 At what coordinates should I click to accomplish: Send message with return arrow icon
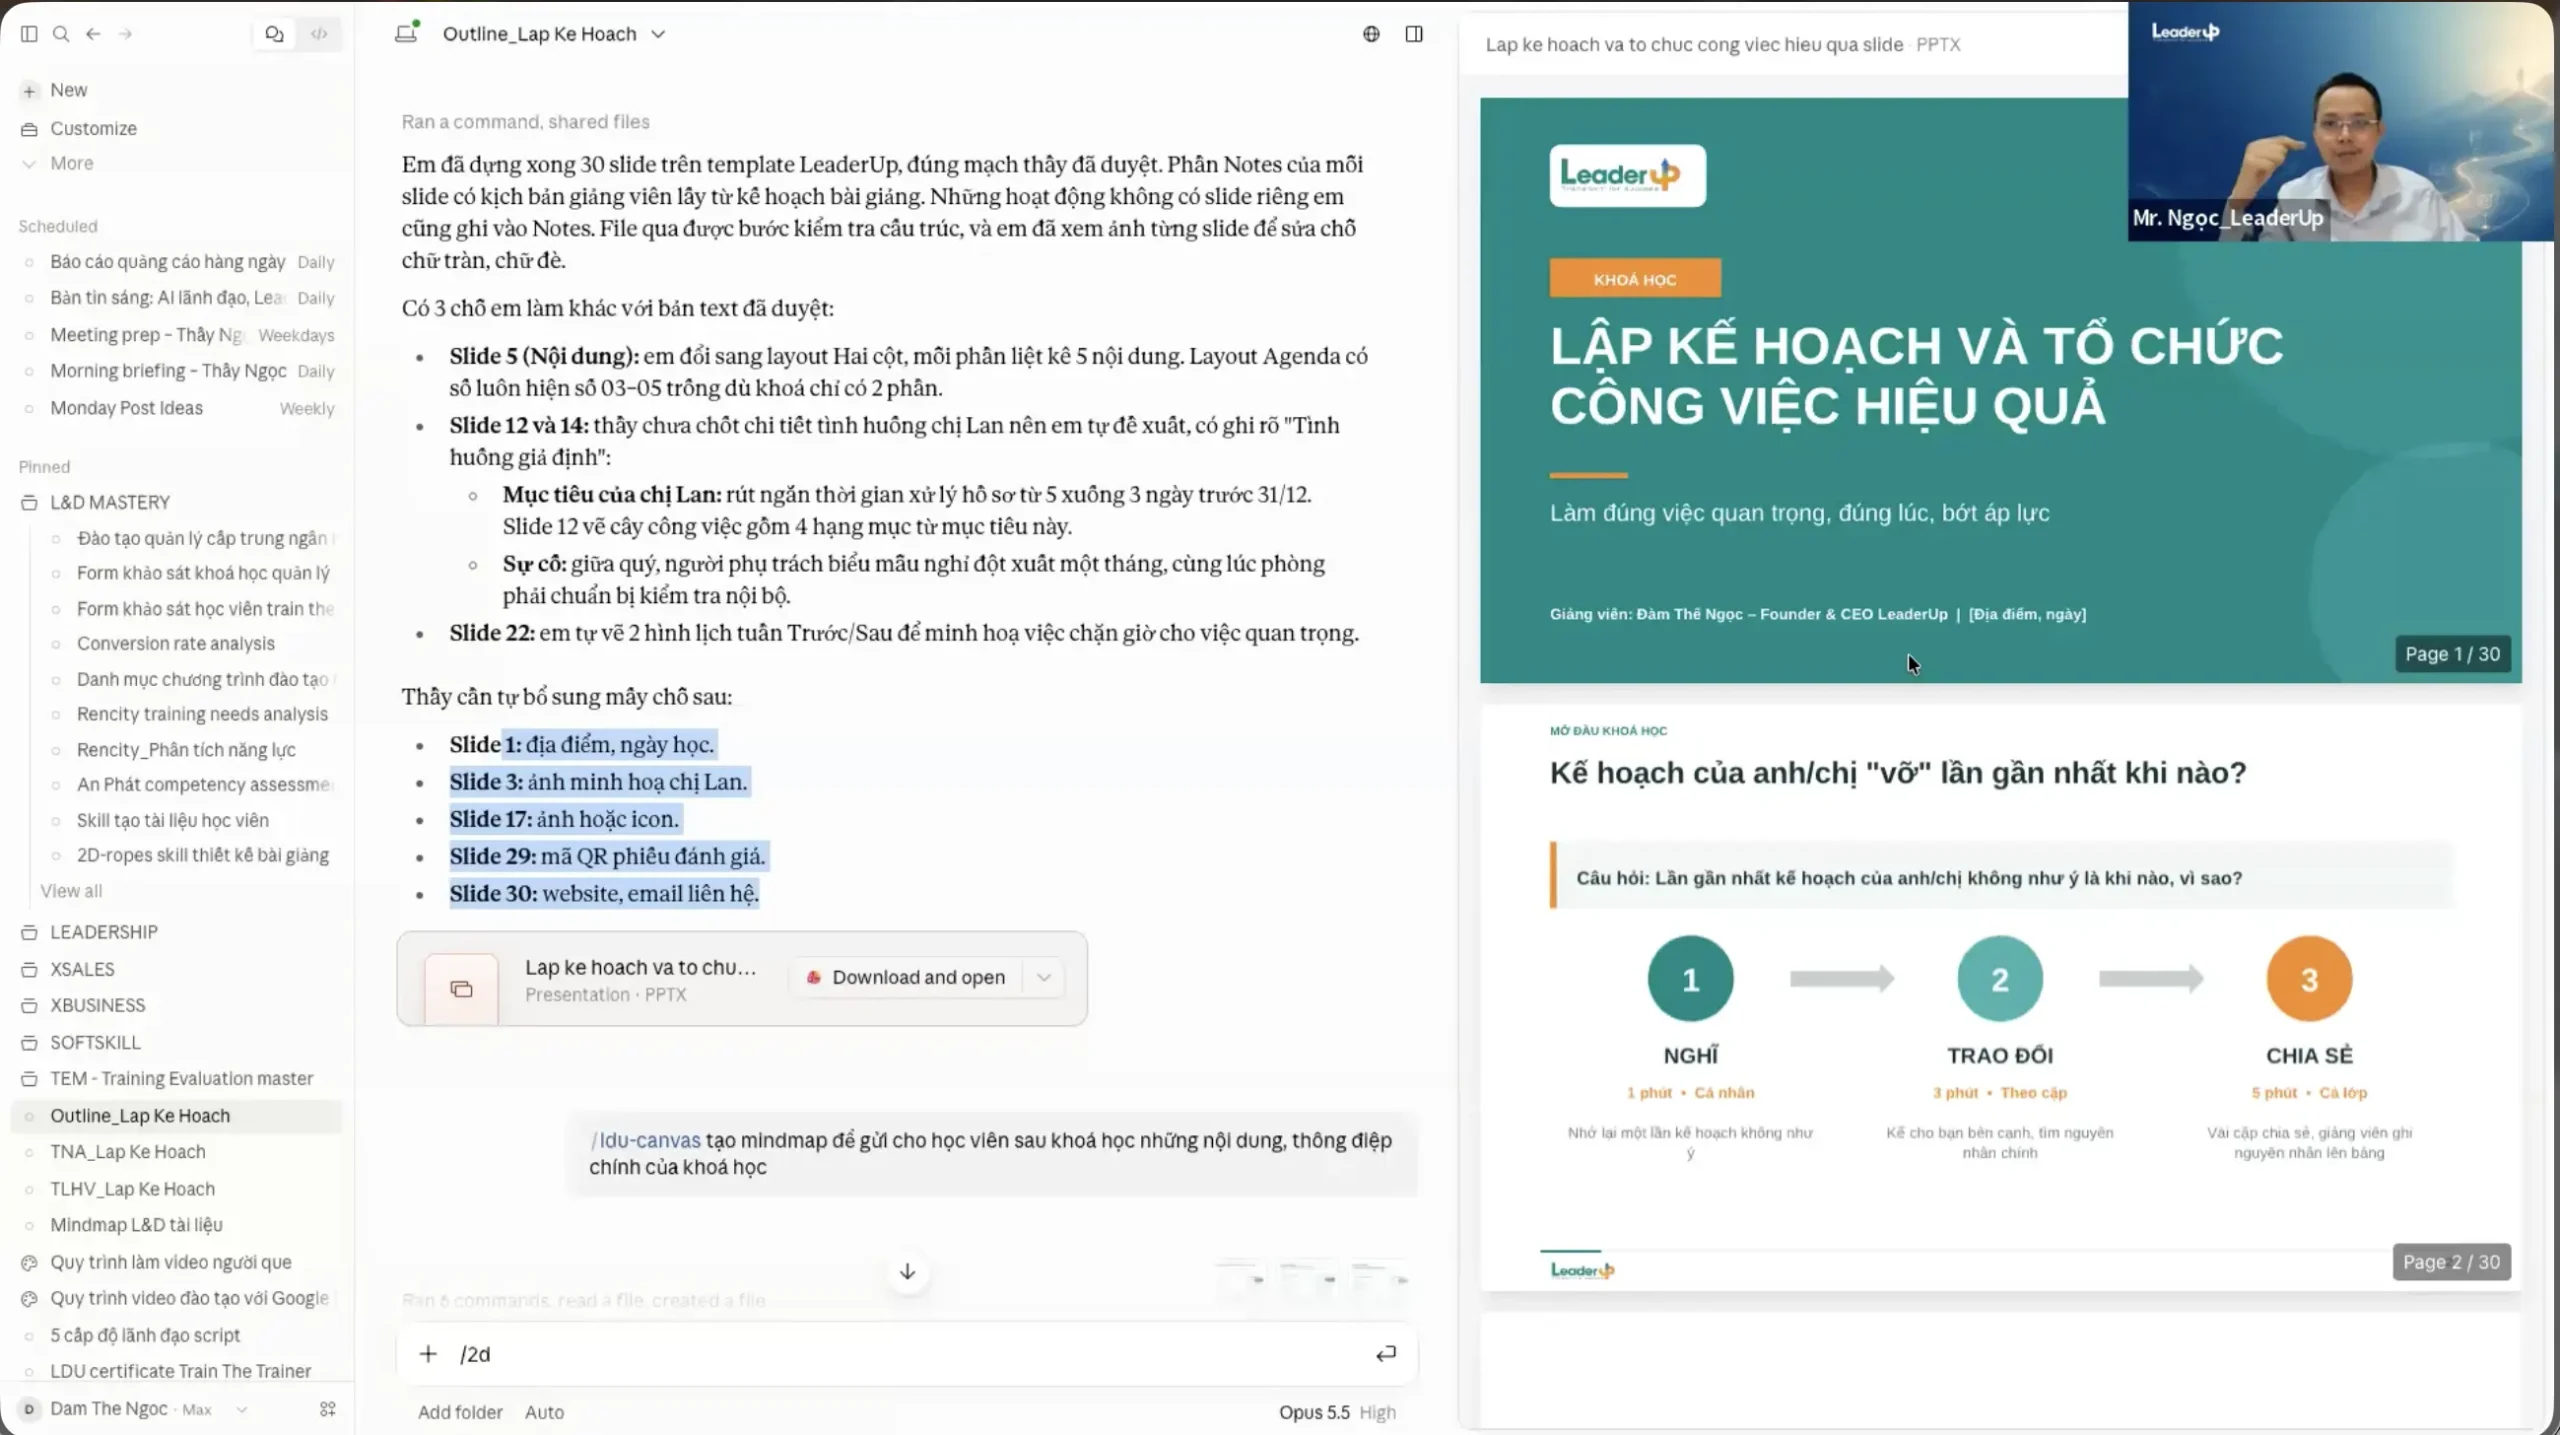[x=1386, y=1354]
